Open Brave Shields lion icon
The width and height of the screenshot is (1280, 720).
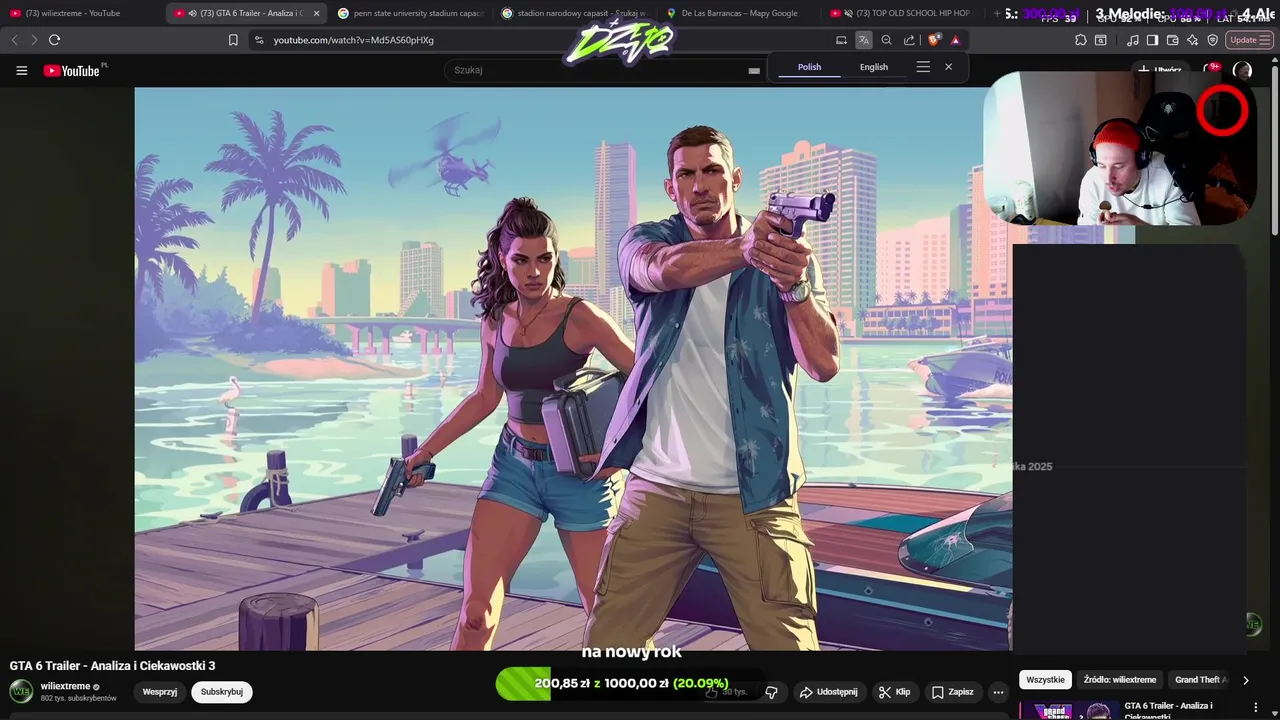pyautogui.click(x=934, y=40)
